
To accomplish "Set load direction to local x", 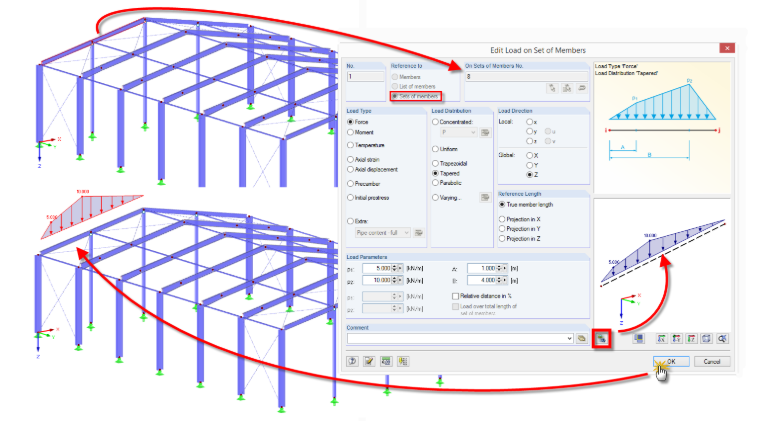I will point(530,122).
